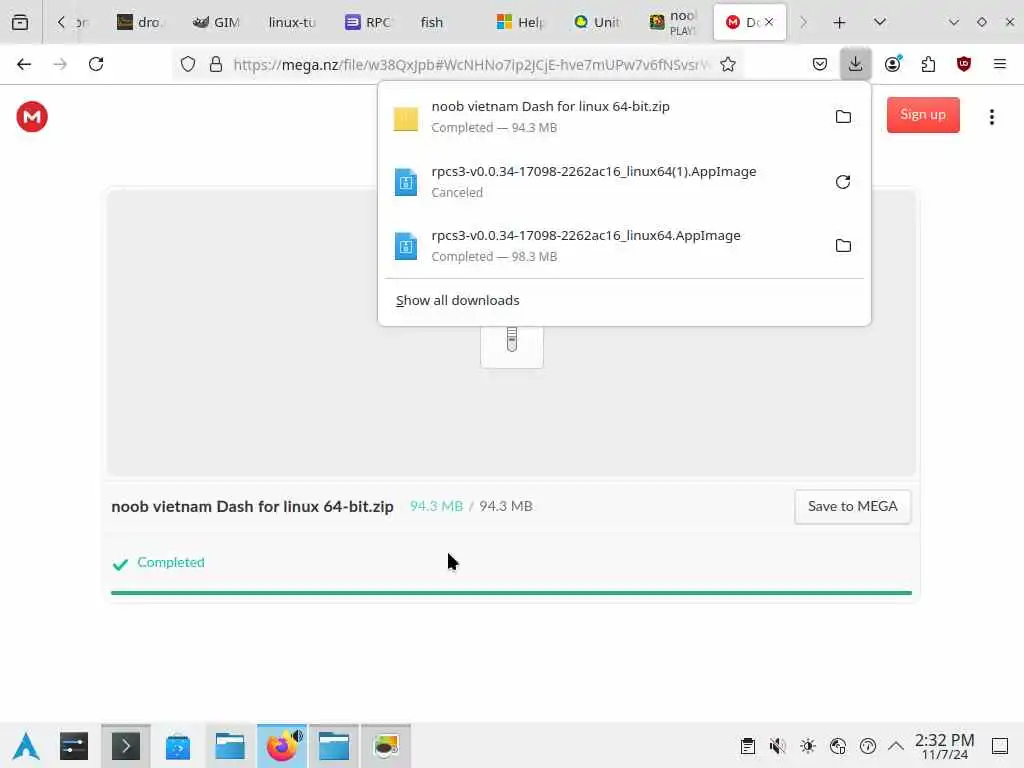1024x768 pixels.
Task: Switch to the 'dro' browser tab
Action: tap(139, 22)
